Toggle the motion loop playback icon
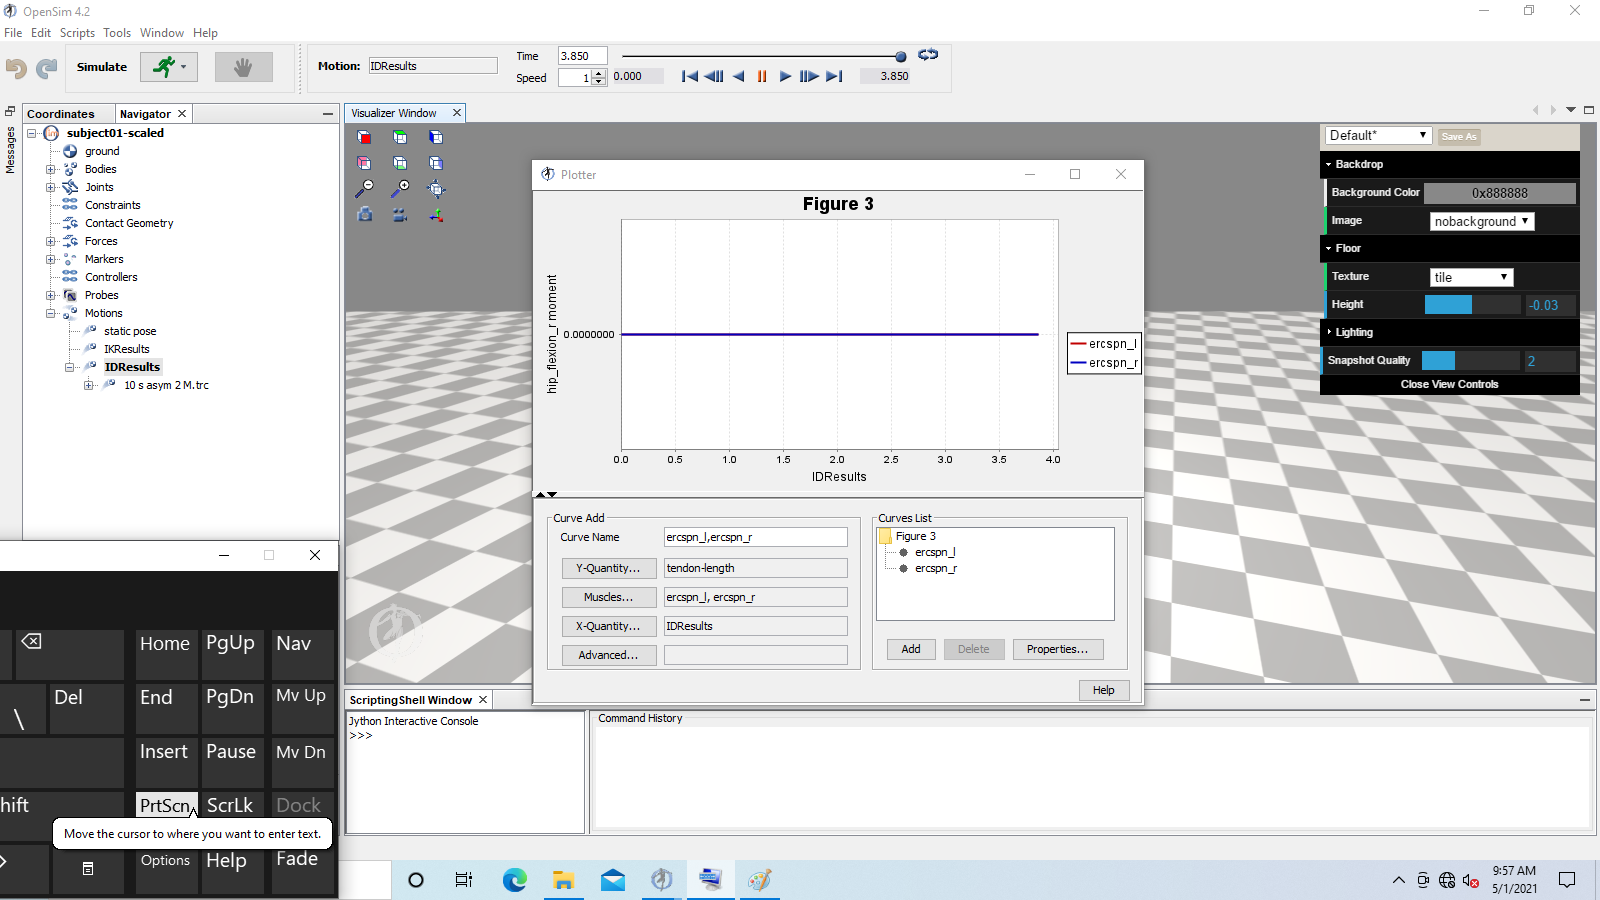Image resolution: width=1600 pixels, height=900 pixels. click(x=928, y=55)
